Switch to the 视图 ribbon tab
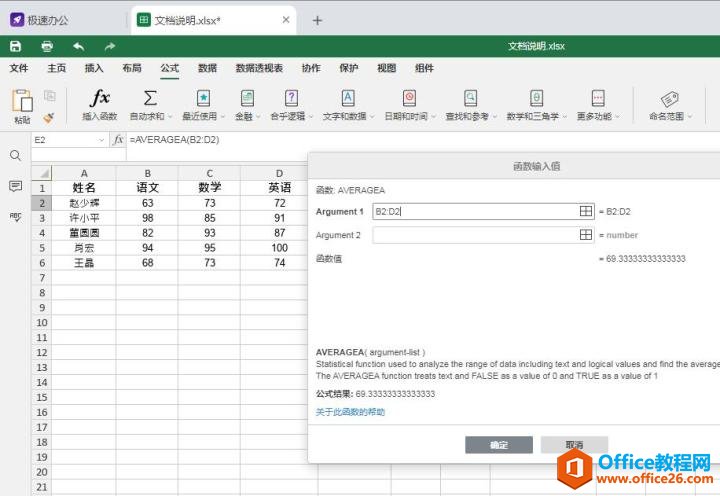The height and width of the screenshot is (496, 720). [x=386, y=68]
